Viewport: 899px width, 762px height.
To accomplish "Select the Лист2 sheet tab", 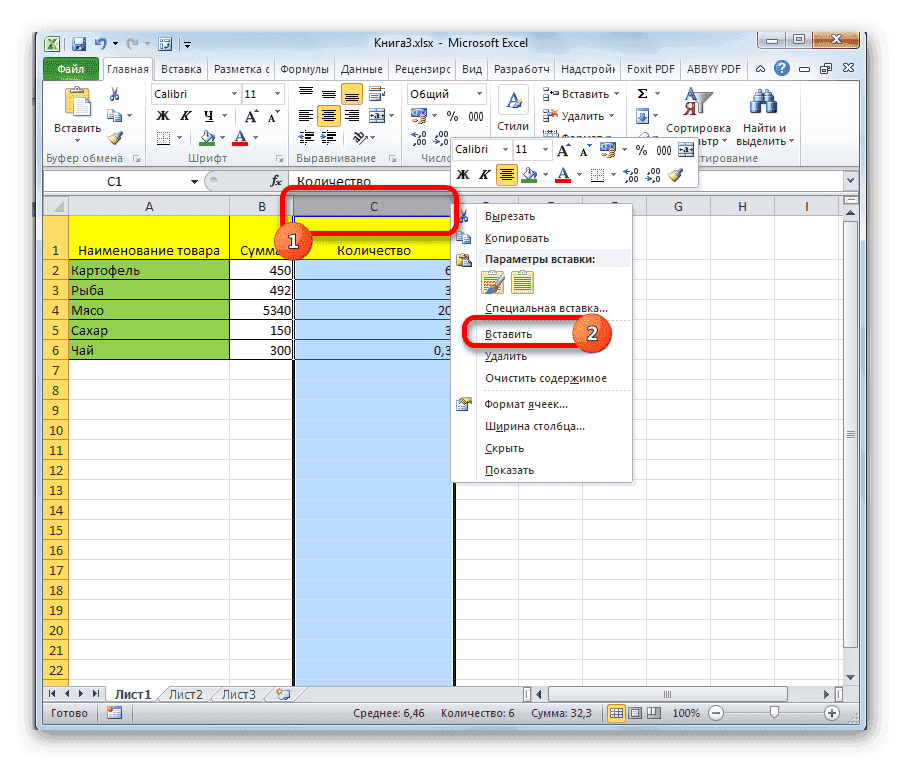I will click(184, 693).
